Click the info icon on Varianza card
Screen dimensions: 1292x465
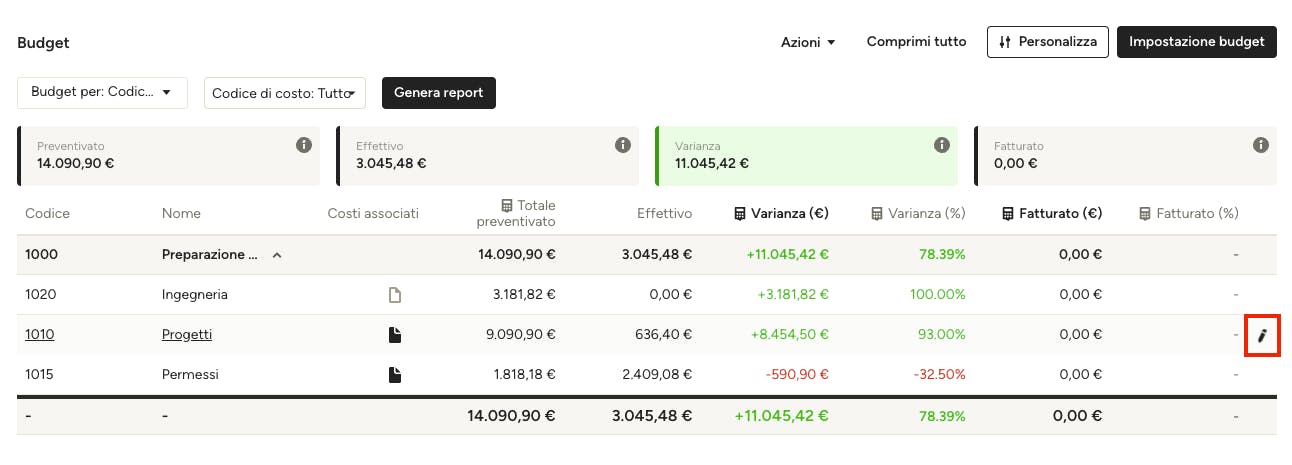[942, 145]
